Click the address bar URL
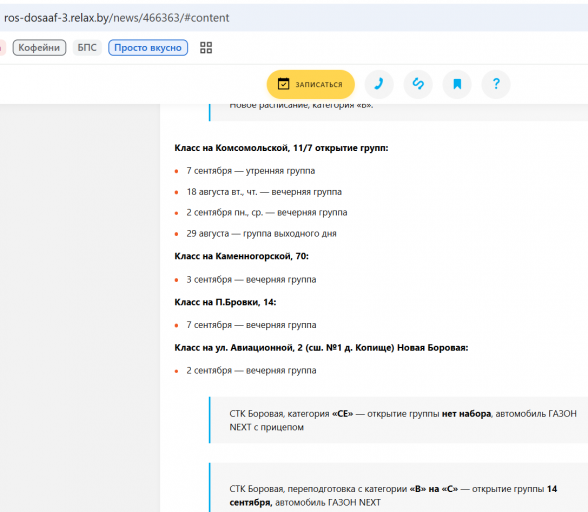This screenshot has width=588, height=512. [117, 18]
